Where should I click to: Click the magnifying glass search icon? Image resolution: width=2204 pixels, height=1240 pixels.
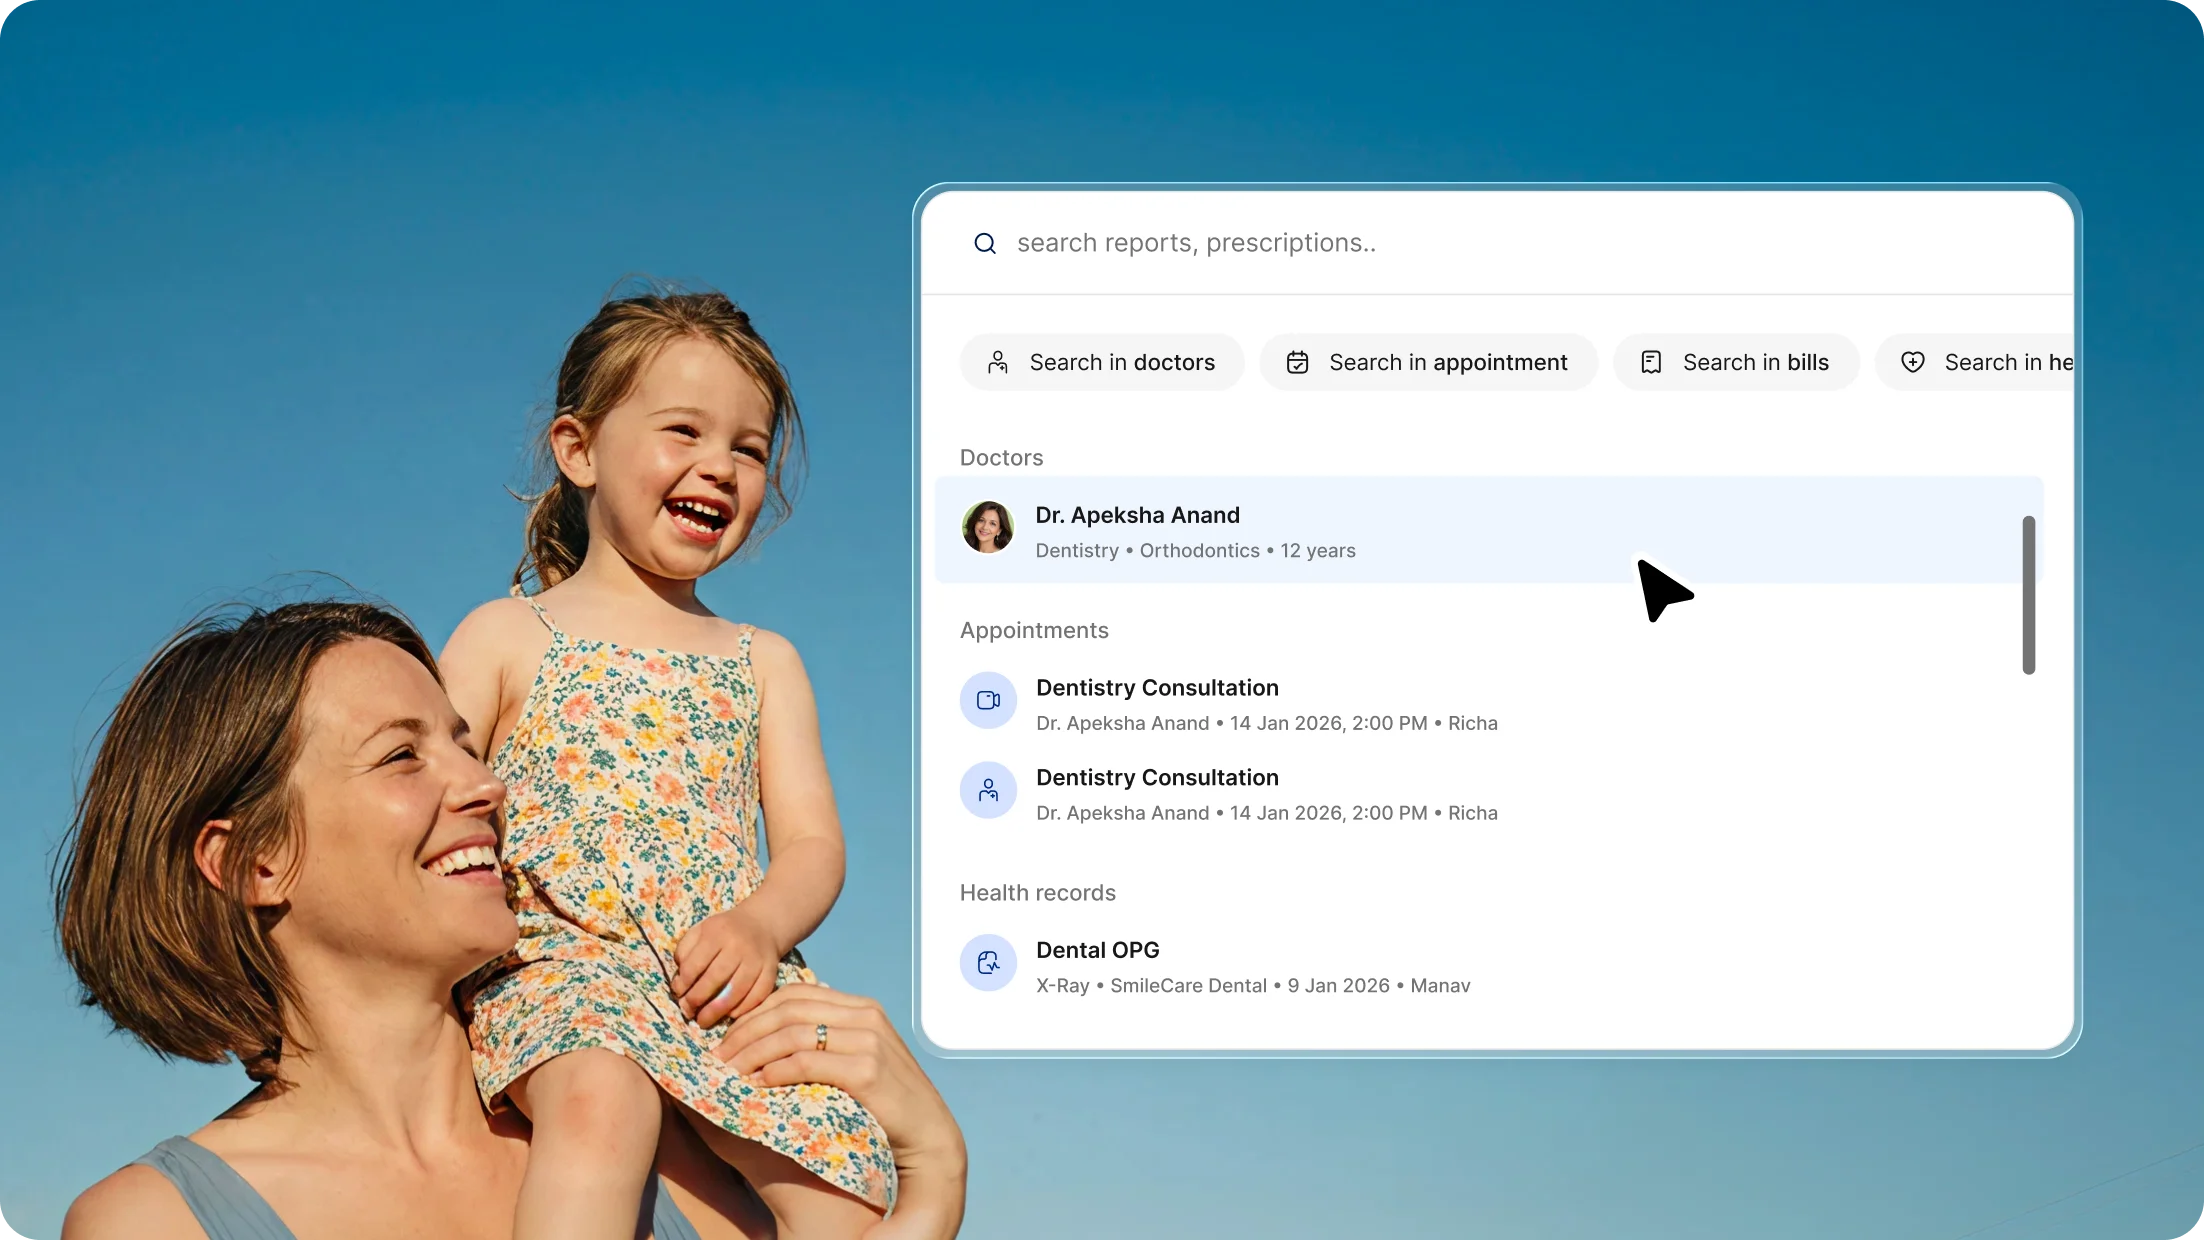point(985,244)
